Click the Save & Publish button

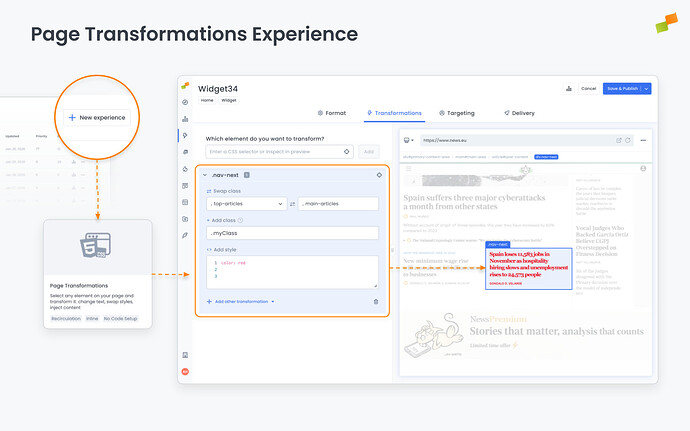(622, 88)
